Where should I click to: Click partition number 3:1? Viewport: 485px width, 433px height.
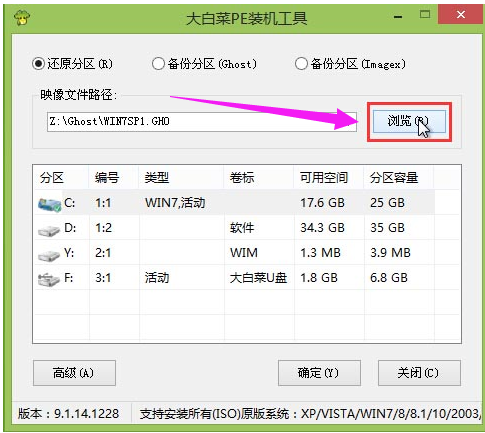(103, 278)
